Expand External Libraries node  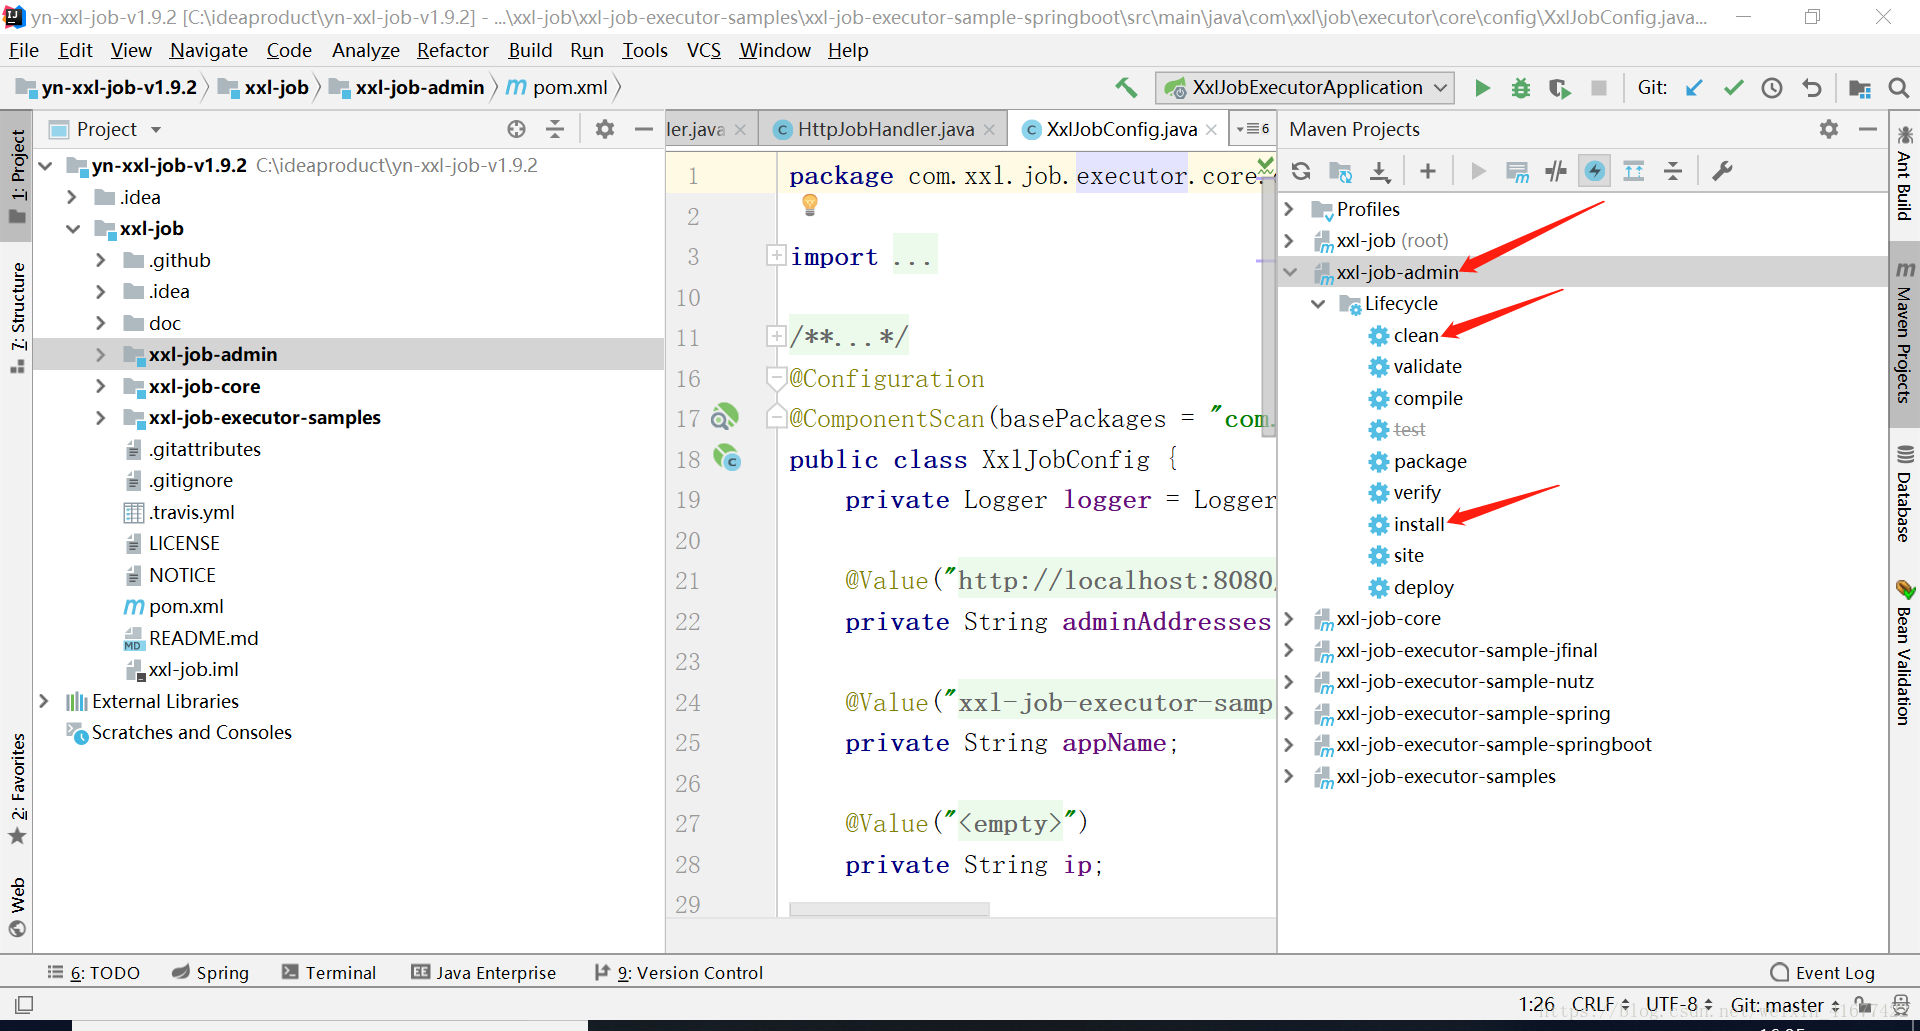pos(44,701)
